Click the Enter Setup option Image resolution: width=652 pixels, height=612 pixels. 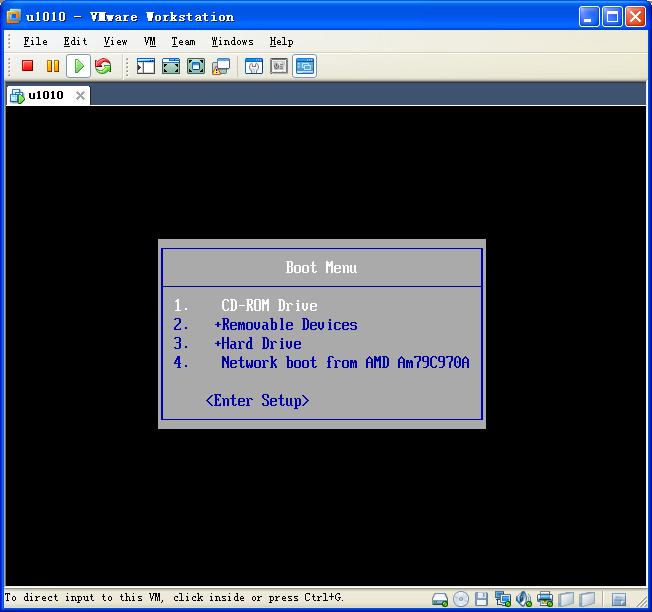(x=257, y=401)
